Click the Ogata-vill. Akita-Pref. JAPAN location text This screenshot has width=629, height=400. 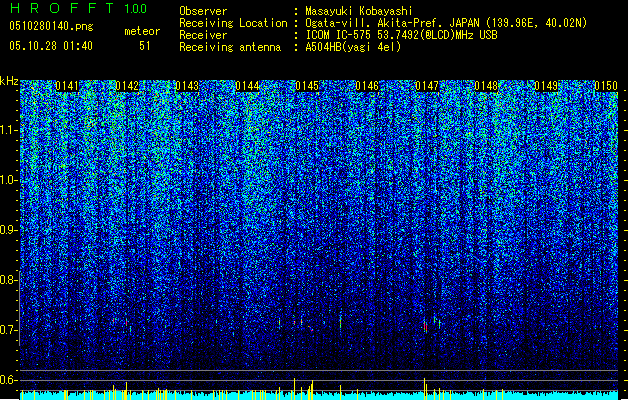[446, 23]
